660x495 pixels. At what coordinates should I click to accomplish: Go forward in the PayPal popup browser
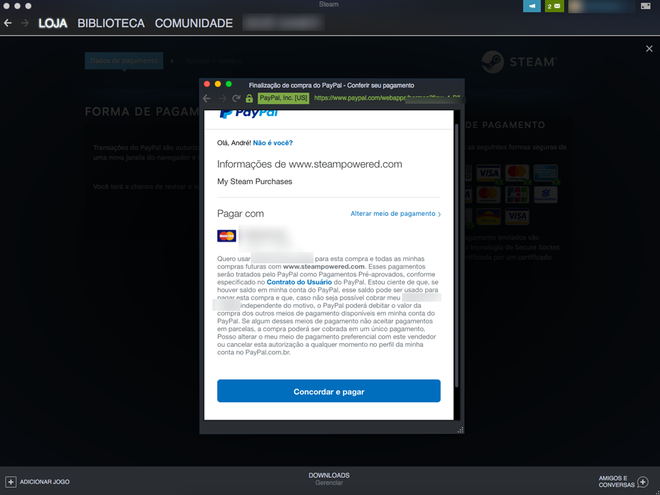222,98
